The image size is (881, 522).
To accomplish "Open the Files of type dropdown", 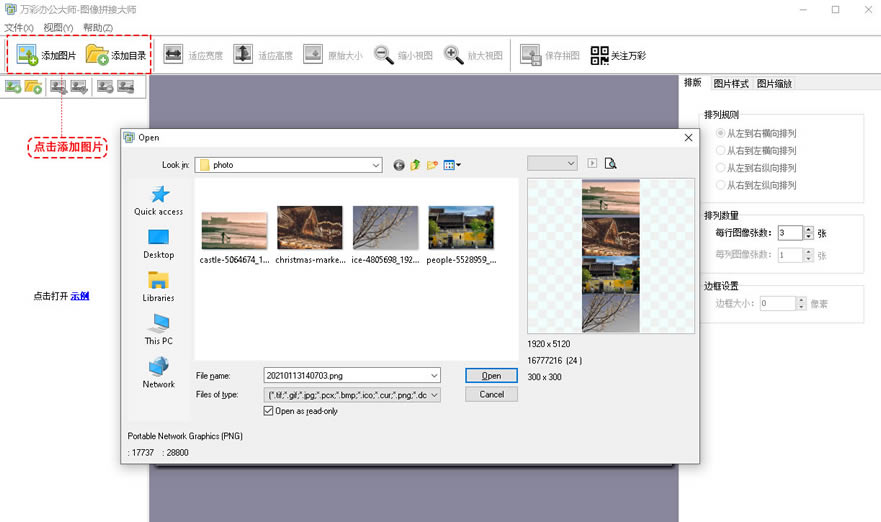I will 433,394.
